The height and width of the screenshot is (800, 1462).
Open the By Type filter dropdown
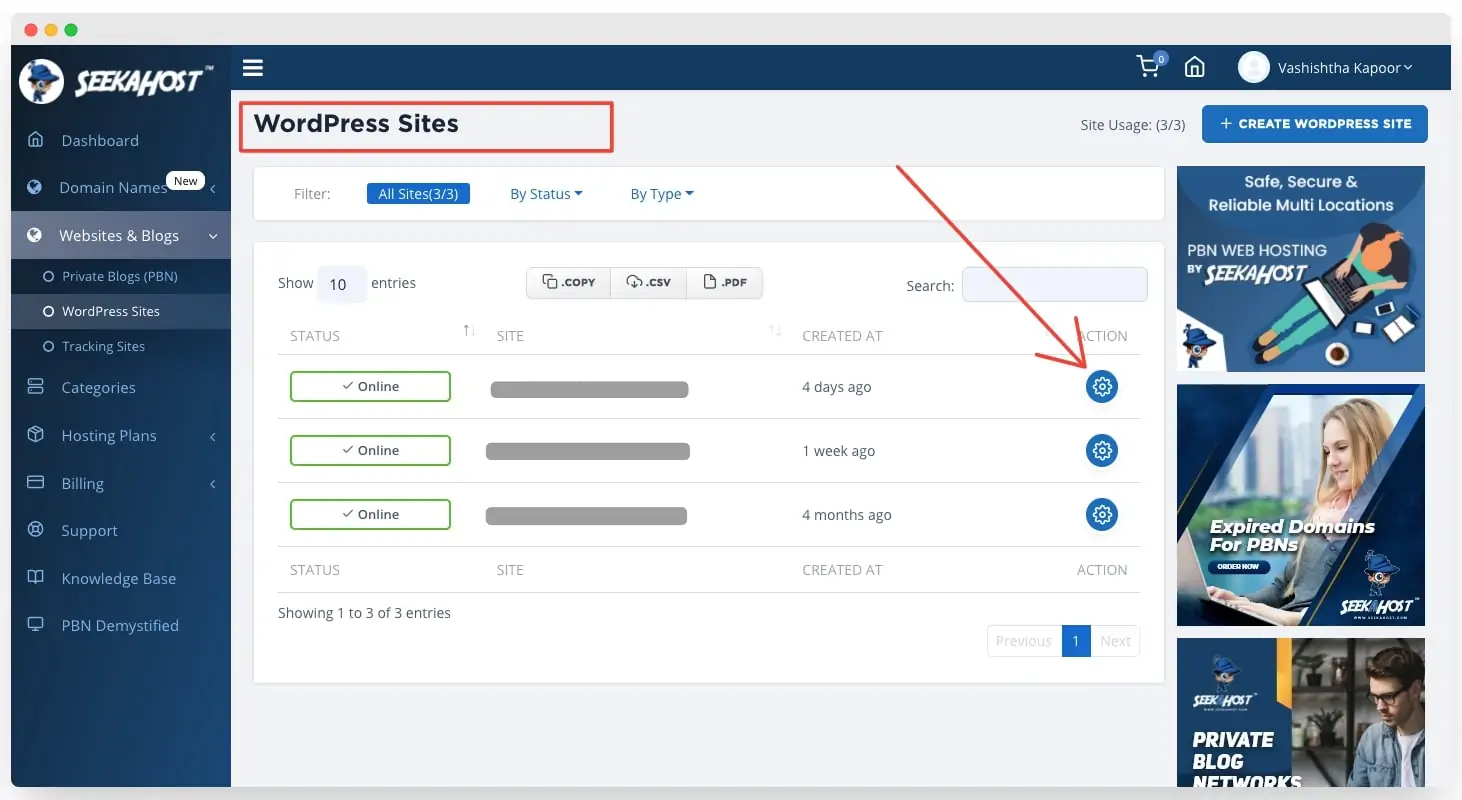coord(662,194)
